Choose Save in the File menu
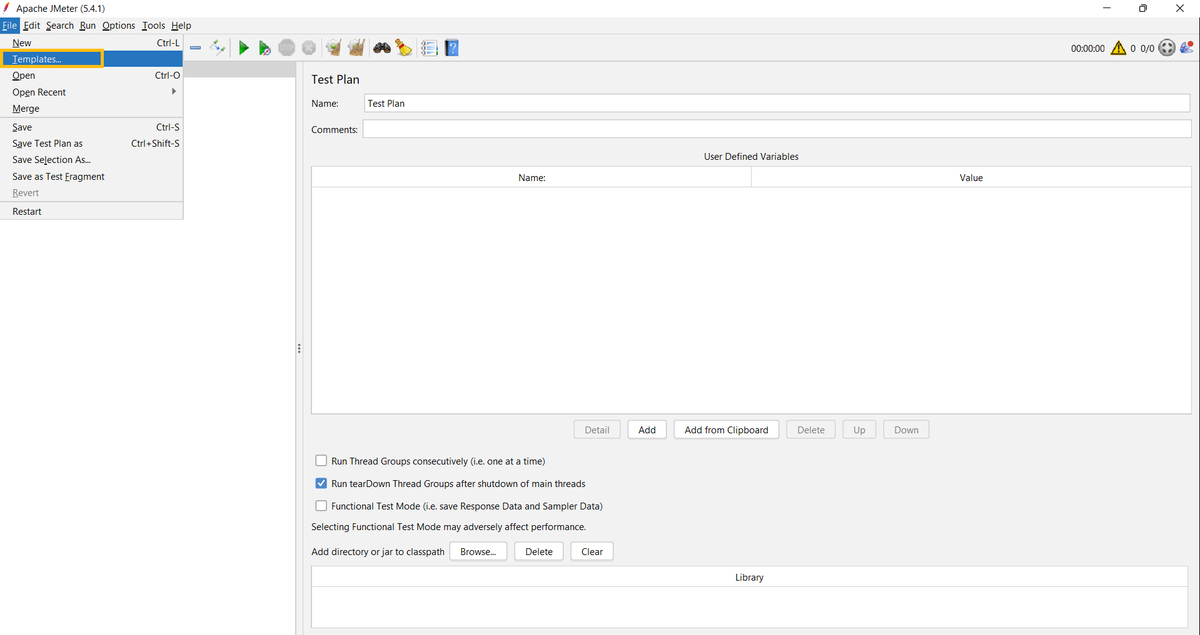The width and height of the screenshot is (1200, 635). point(91,127)
